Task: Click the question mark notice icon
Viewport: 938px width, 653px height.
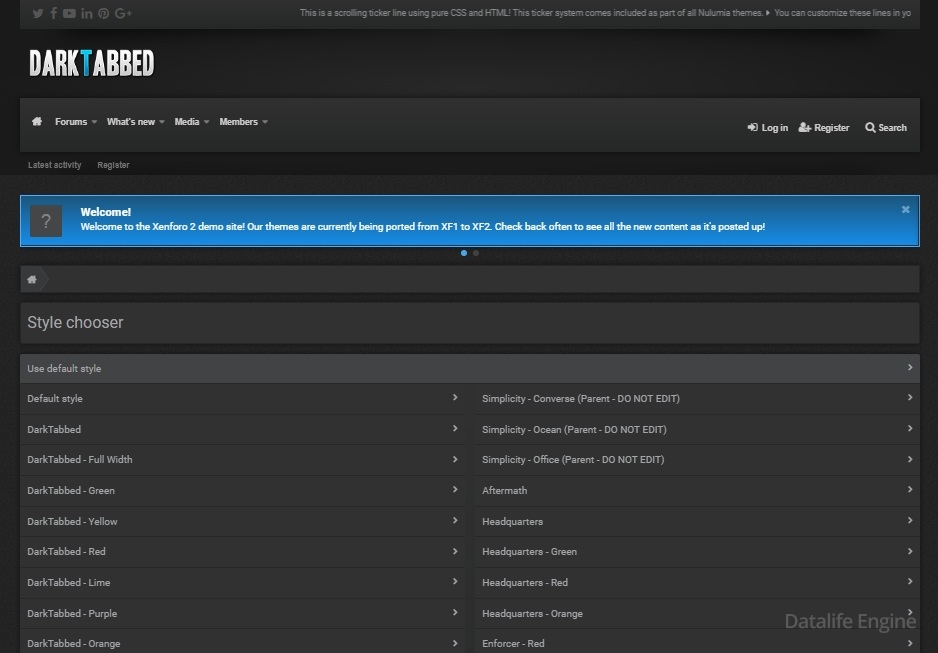Action: click(46, 221)
